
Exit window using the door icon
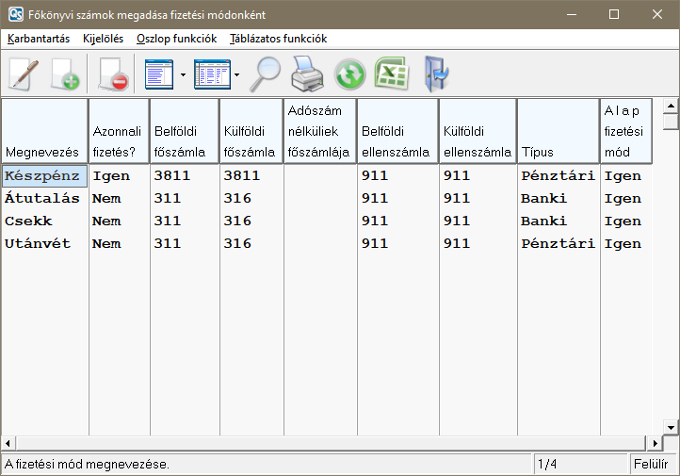point(436,74)
